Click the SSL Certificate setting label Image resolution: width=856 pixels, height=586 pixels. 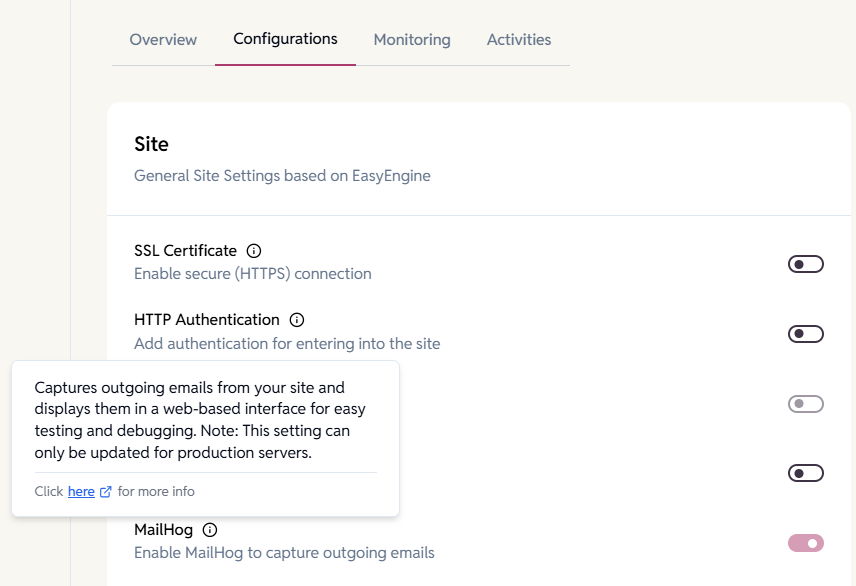(185, 251)
